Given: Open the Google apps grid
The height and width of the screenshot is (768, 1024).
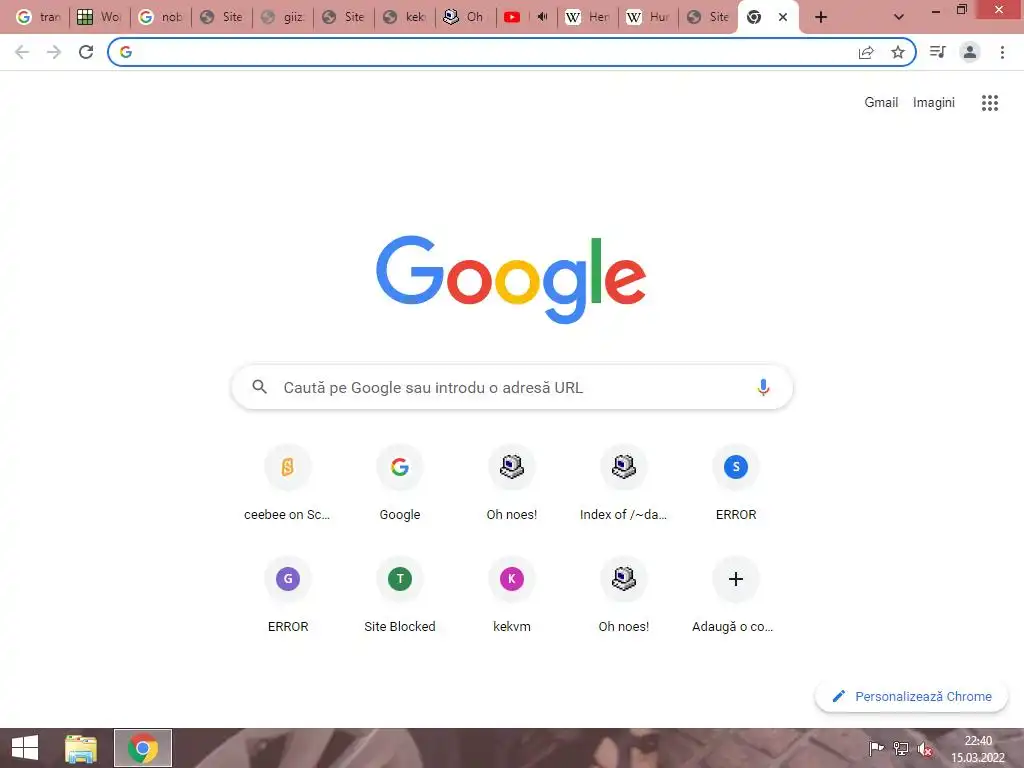Looking at the screenshot, I should (x=990, y=103).
